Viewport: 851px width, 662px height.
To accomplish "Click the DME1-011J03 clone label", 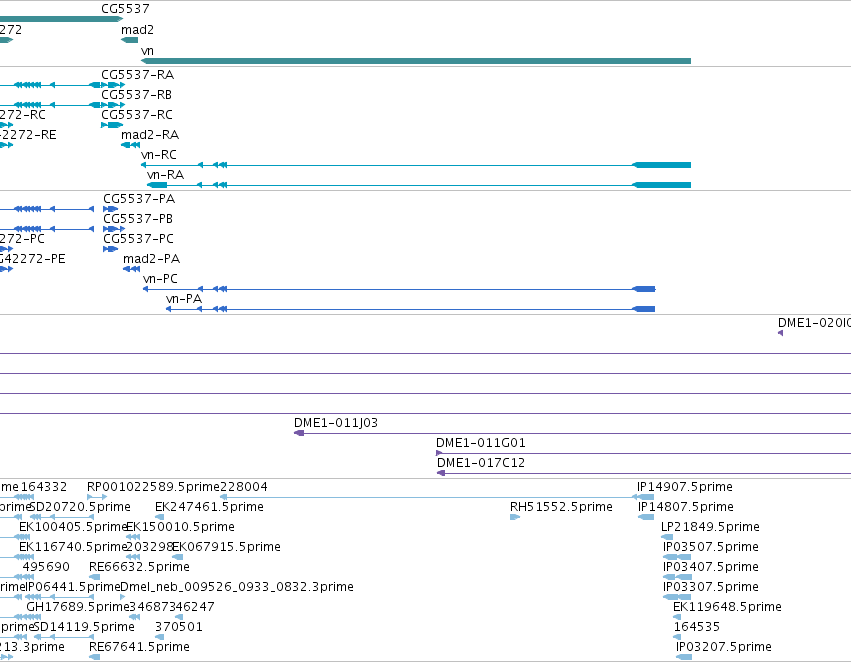I will point(336,423).
